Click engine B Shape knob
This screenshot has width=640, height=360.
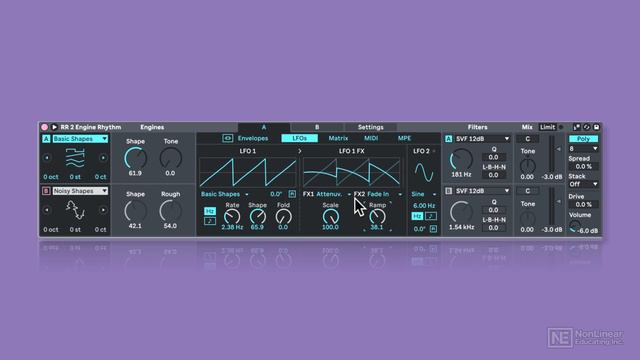pos(135,211)
